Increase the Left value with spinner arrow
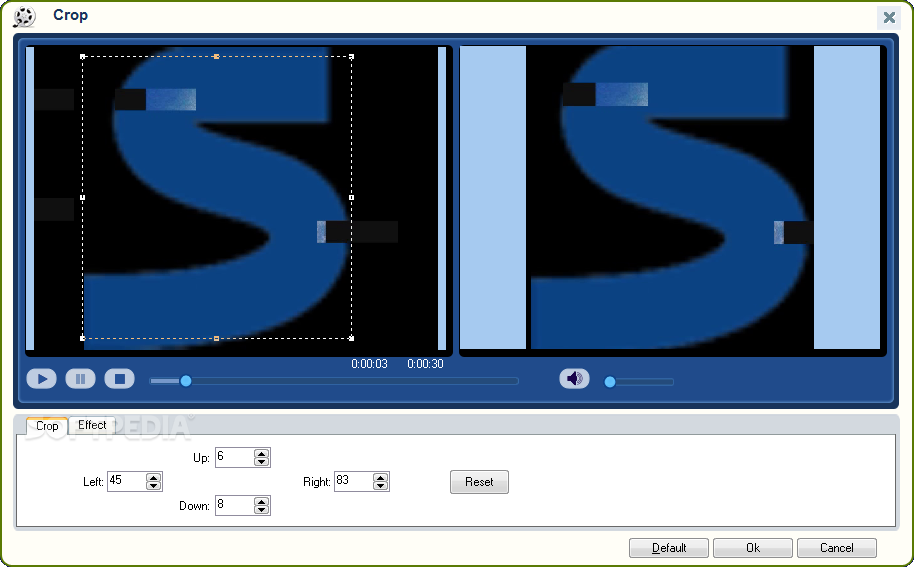The width and height of the screenshot is (914, 567). [x=154, y=478]
